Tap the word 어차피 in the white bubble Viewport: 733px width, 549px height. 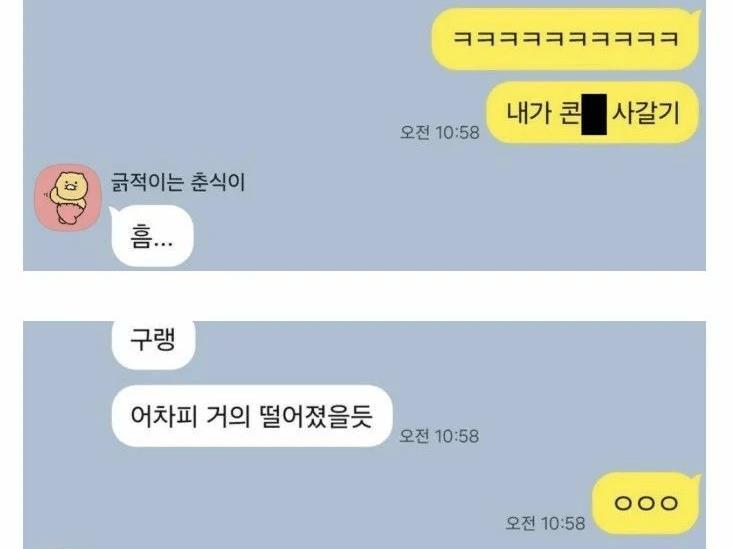(164, 416)
